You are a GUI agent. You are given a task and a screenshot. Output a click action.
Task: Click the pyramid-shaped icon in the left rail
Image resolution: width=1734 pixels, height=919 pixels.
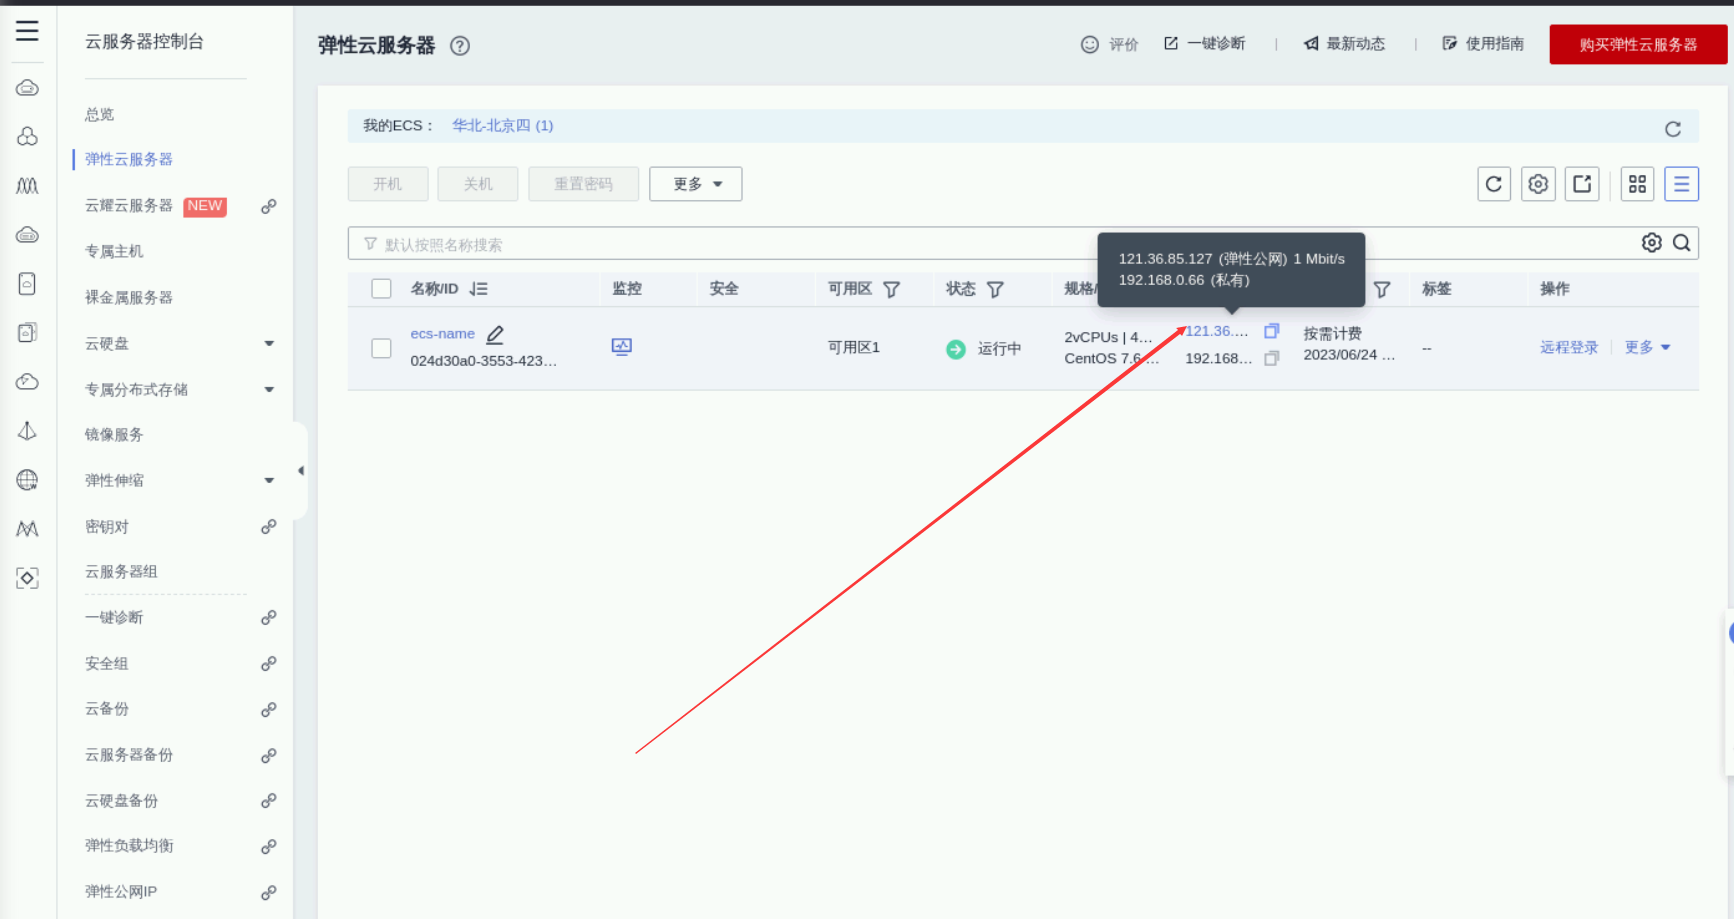27,431
